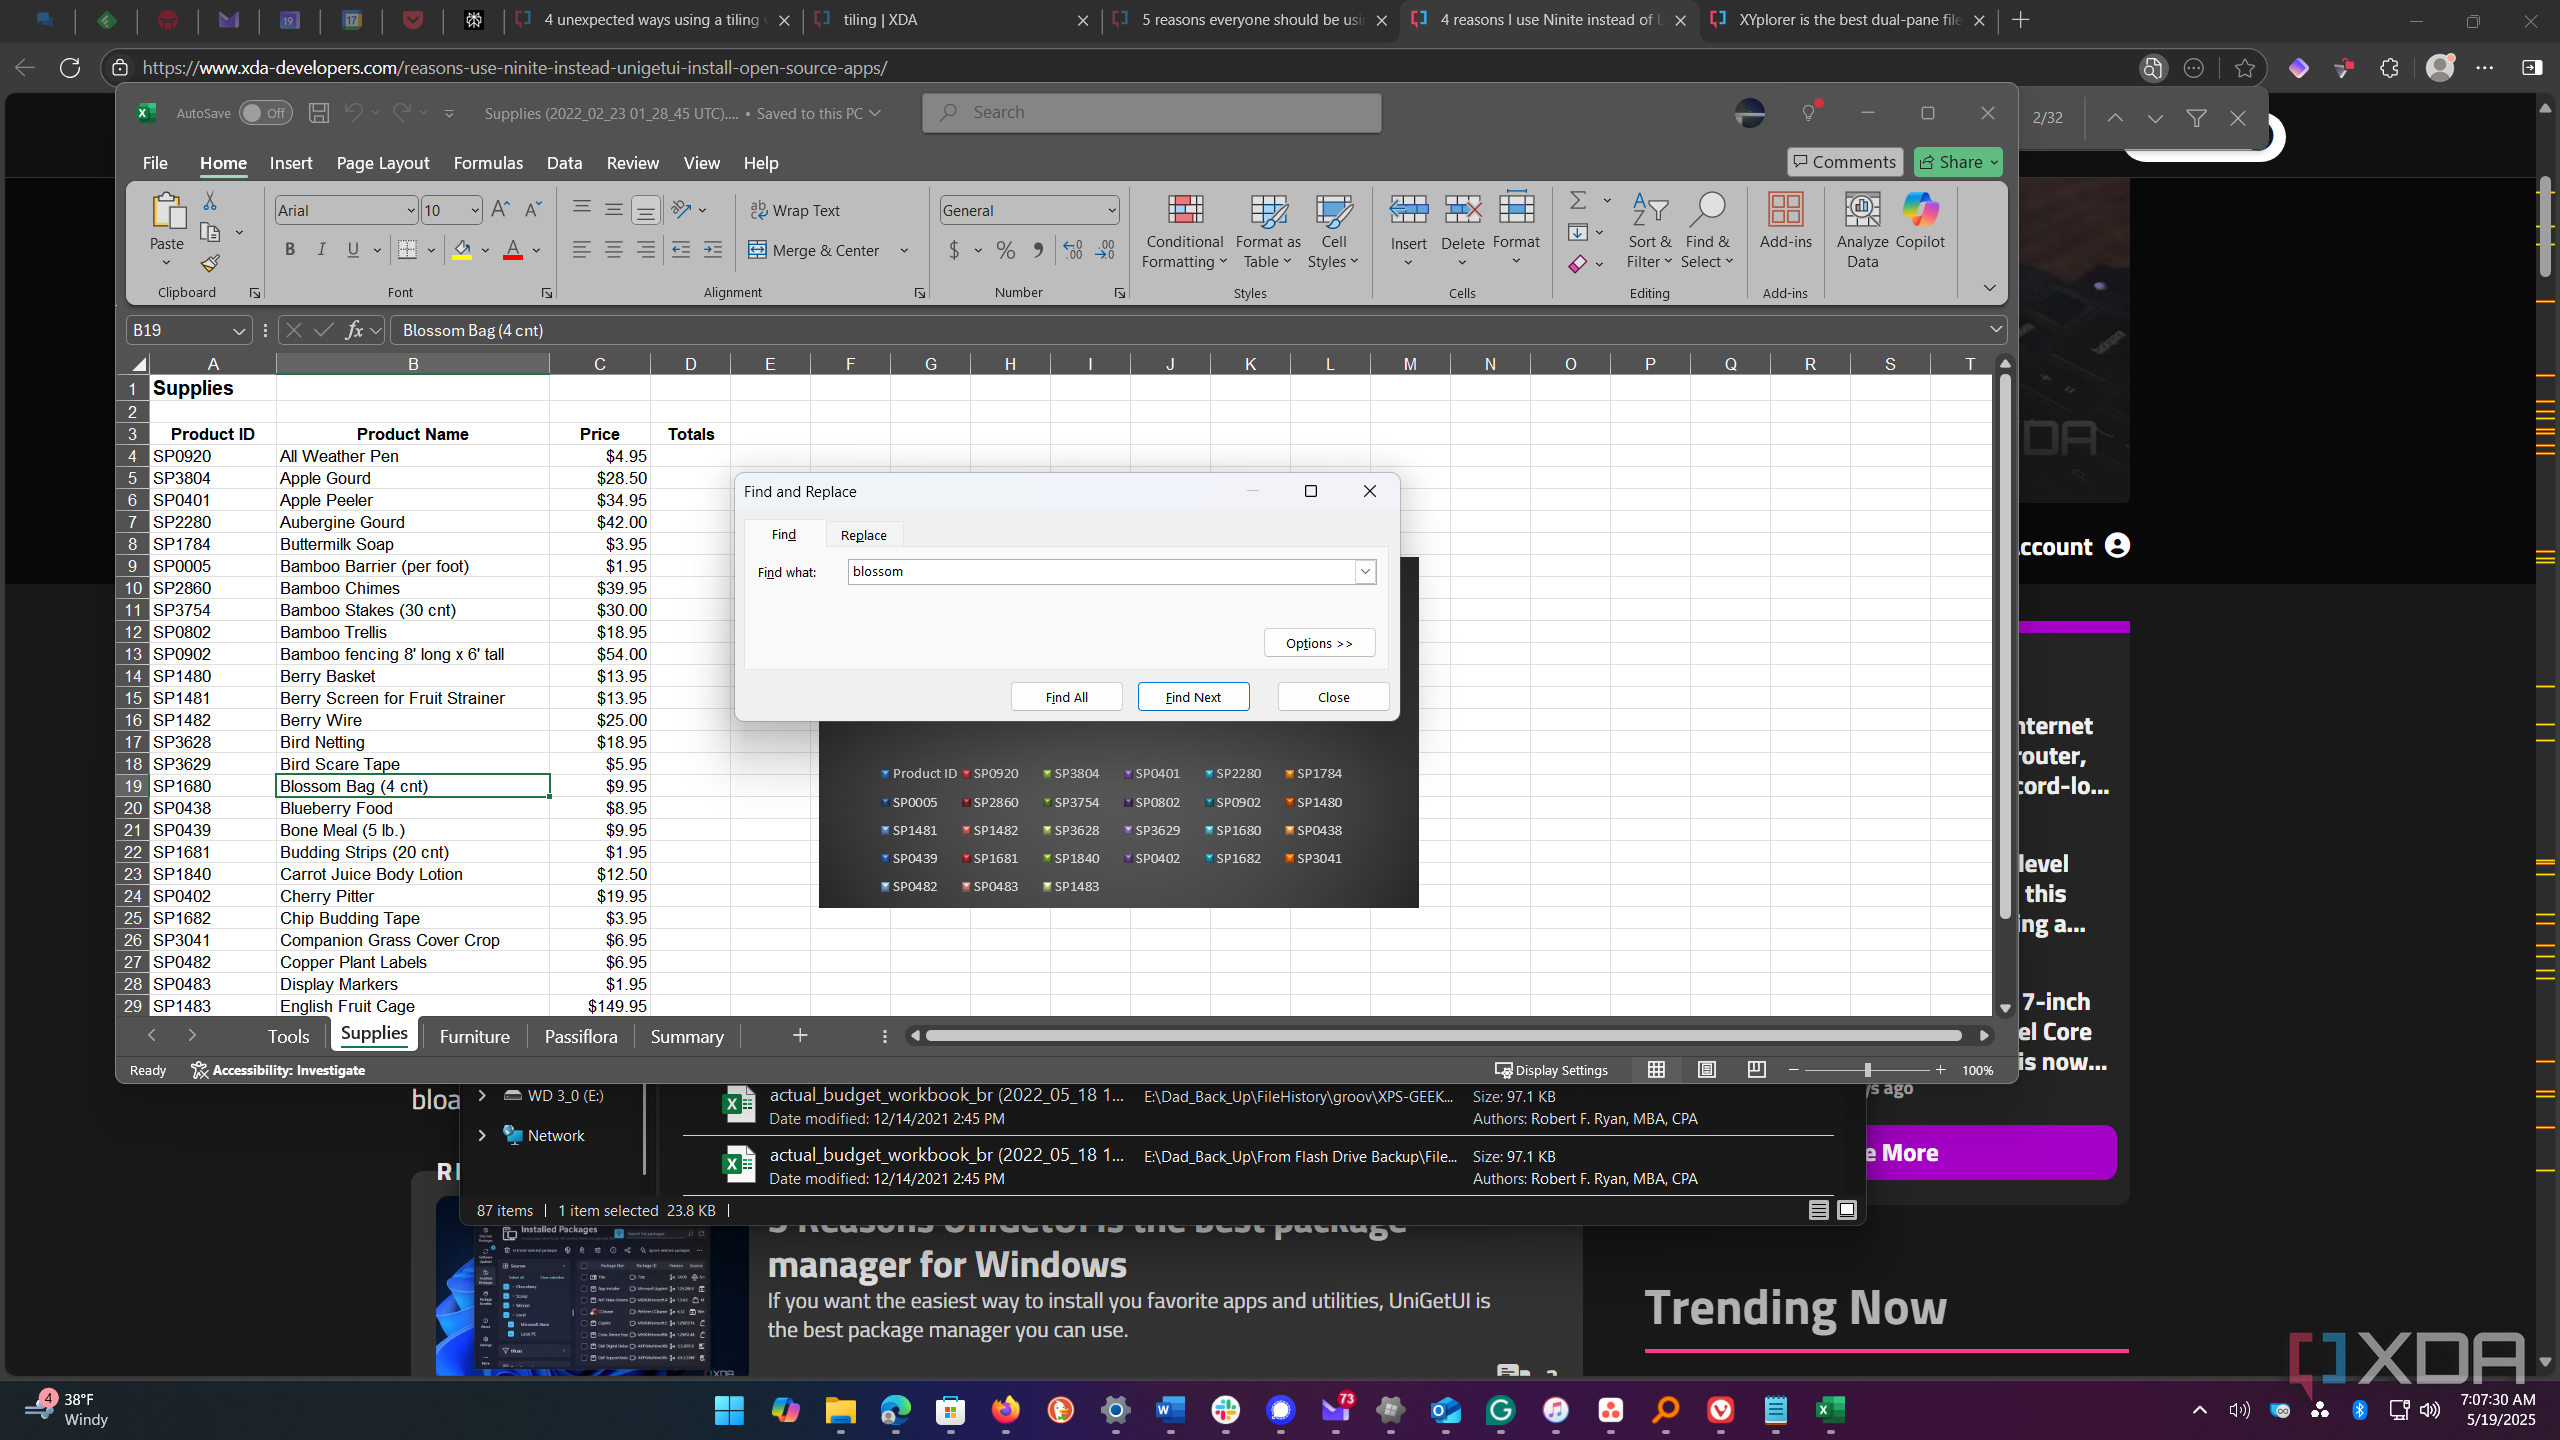Apply Bold formatting in Font group
Image resolution: width=2560 pixels, height=1440 pixels.
click(x=290, y=250)
